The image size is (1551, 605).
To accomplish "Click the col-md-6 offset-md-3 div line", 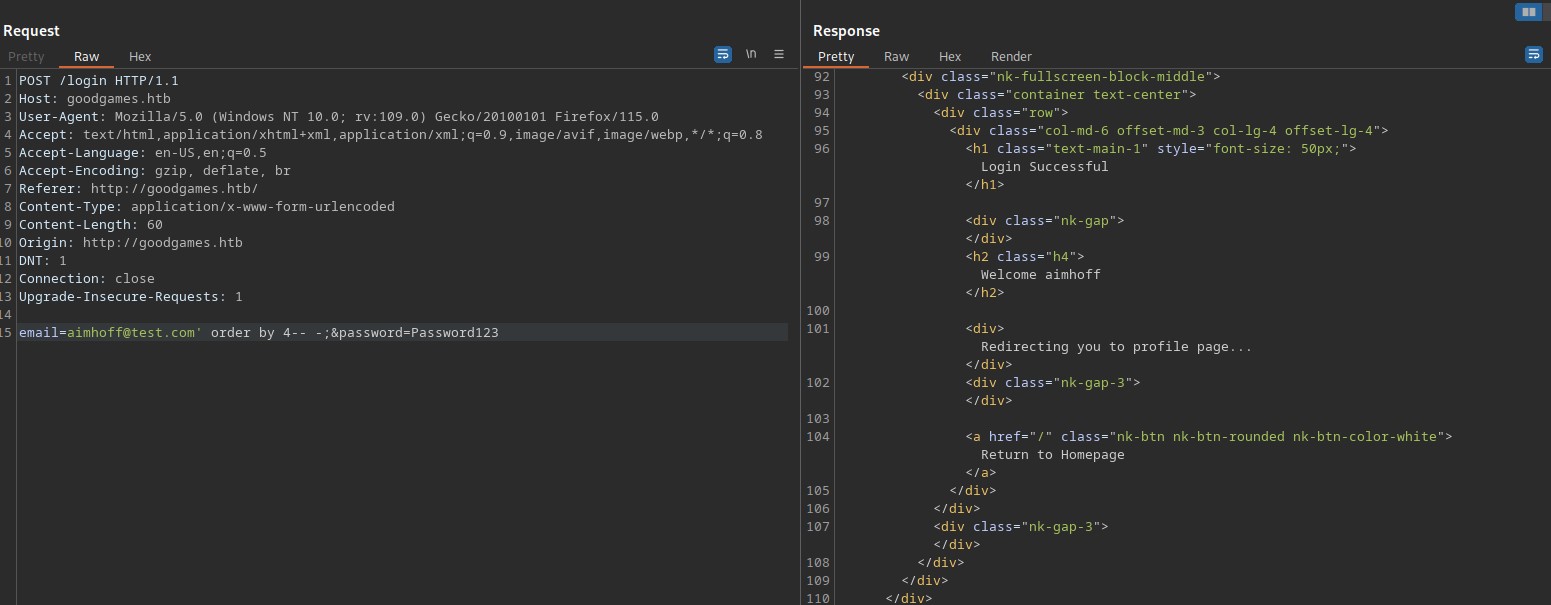I will 1169,131.
